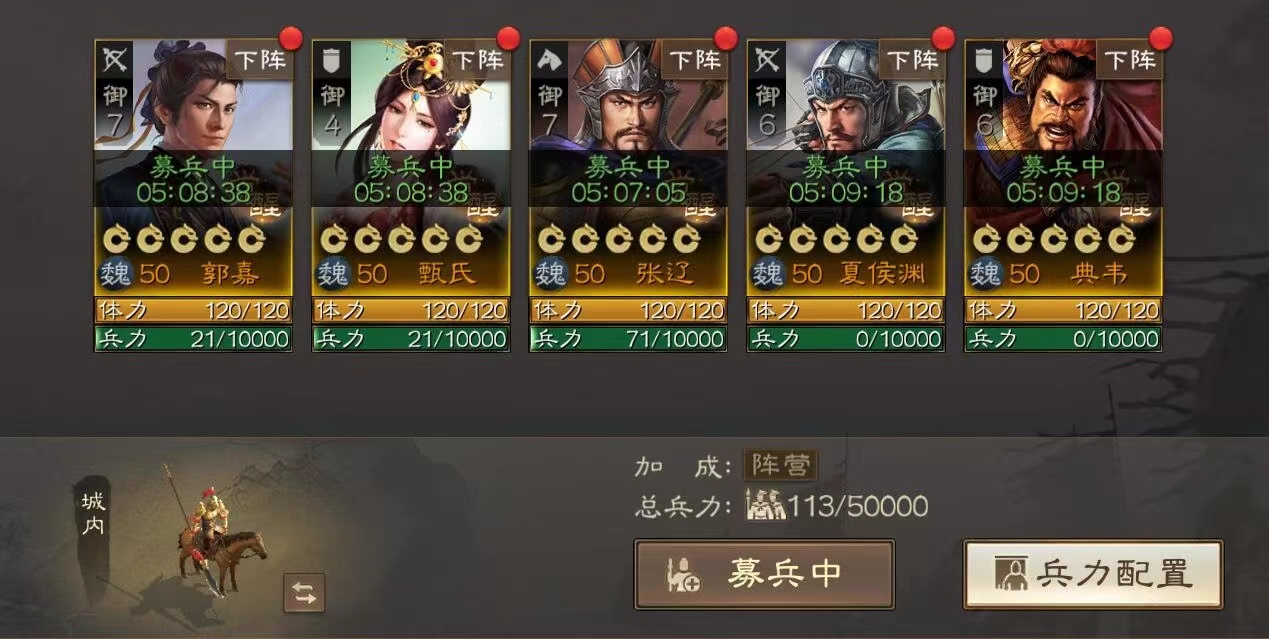Click the 募兵中 recruiting button

click(764, 575)
